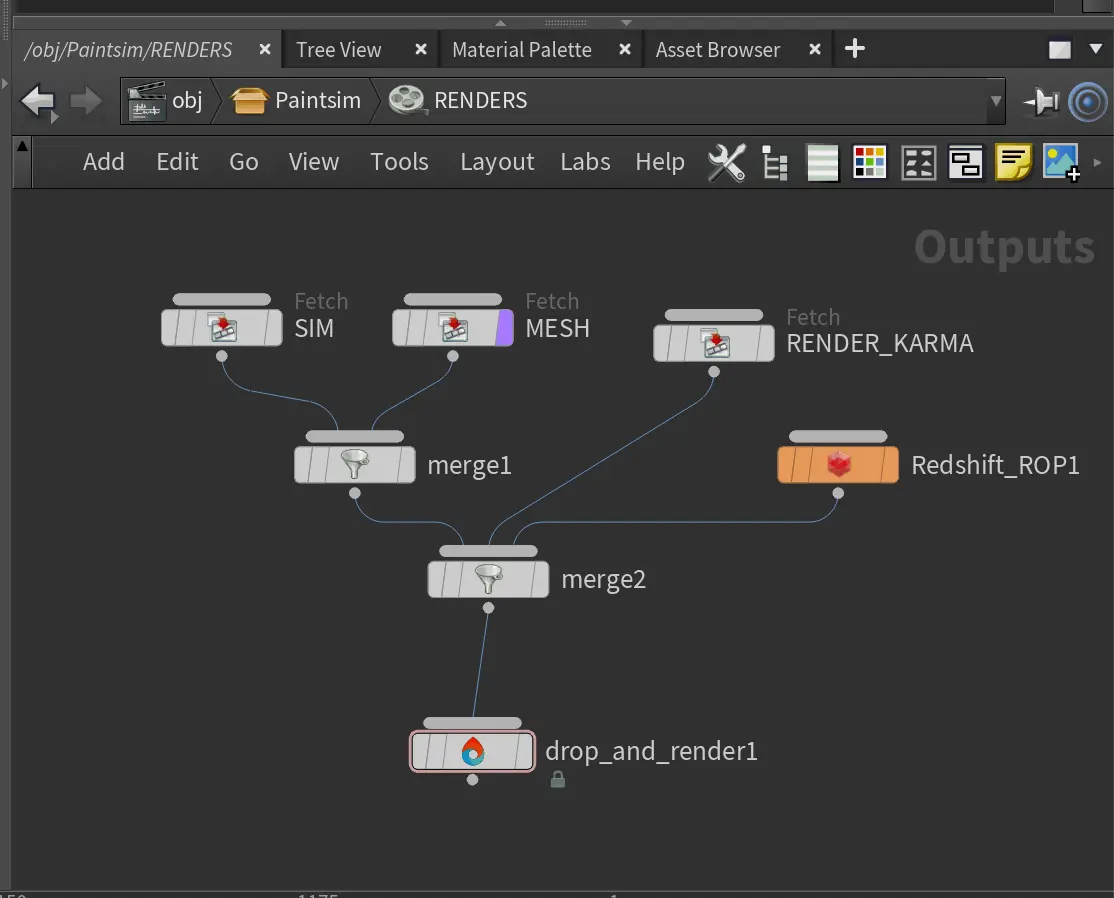Screen dimensions: 1114x898
Task: Toggle the purple flag on MESH node
Action: 505,328
